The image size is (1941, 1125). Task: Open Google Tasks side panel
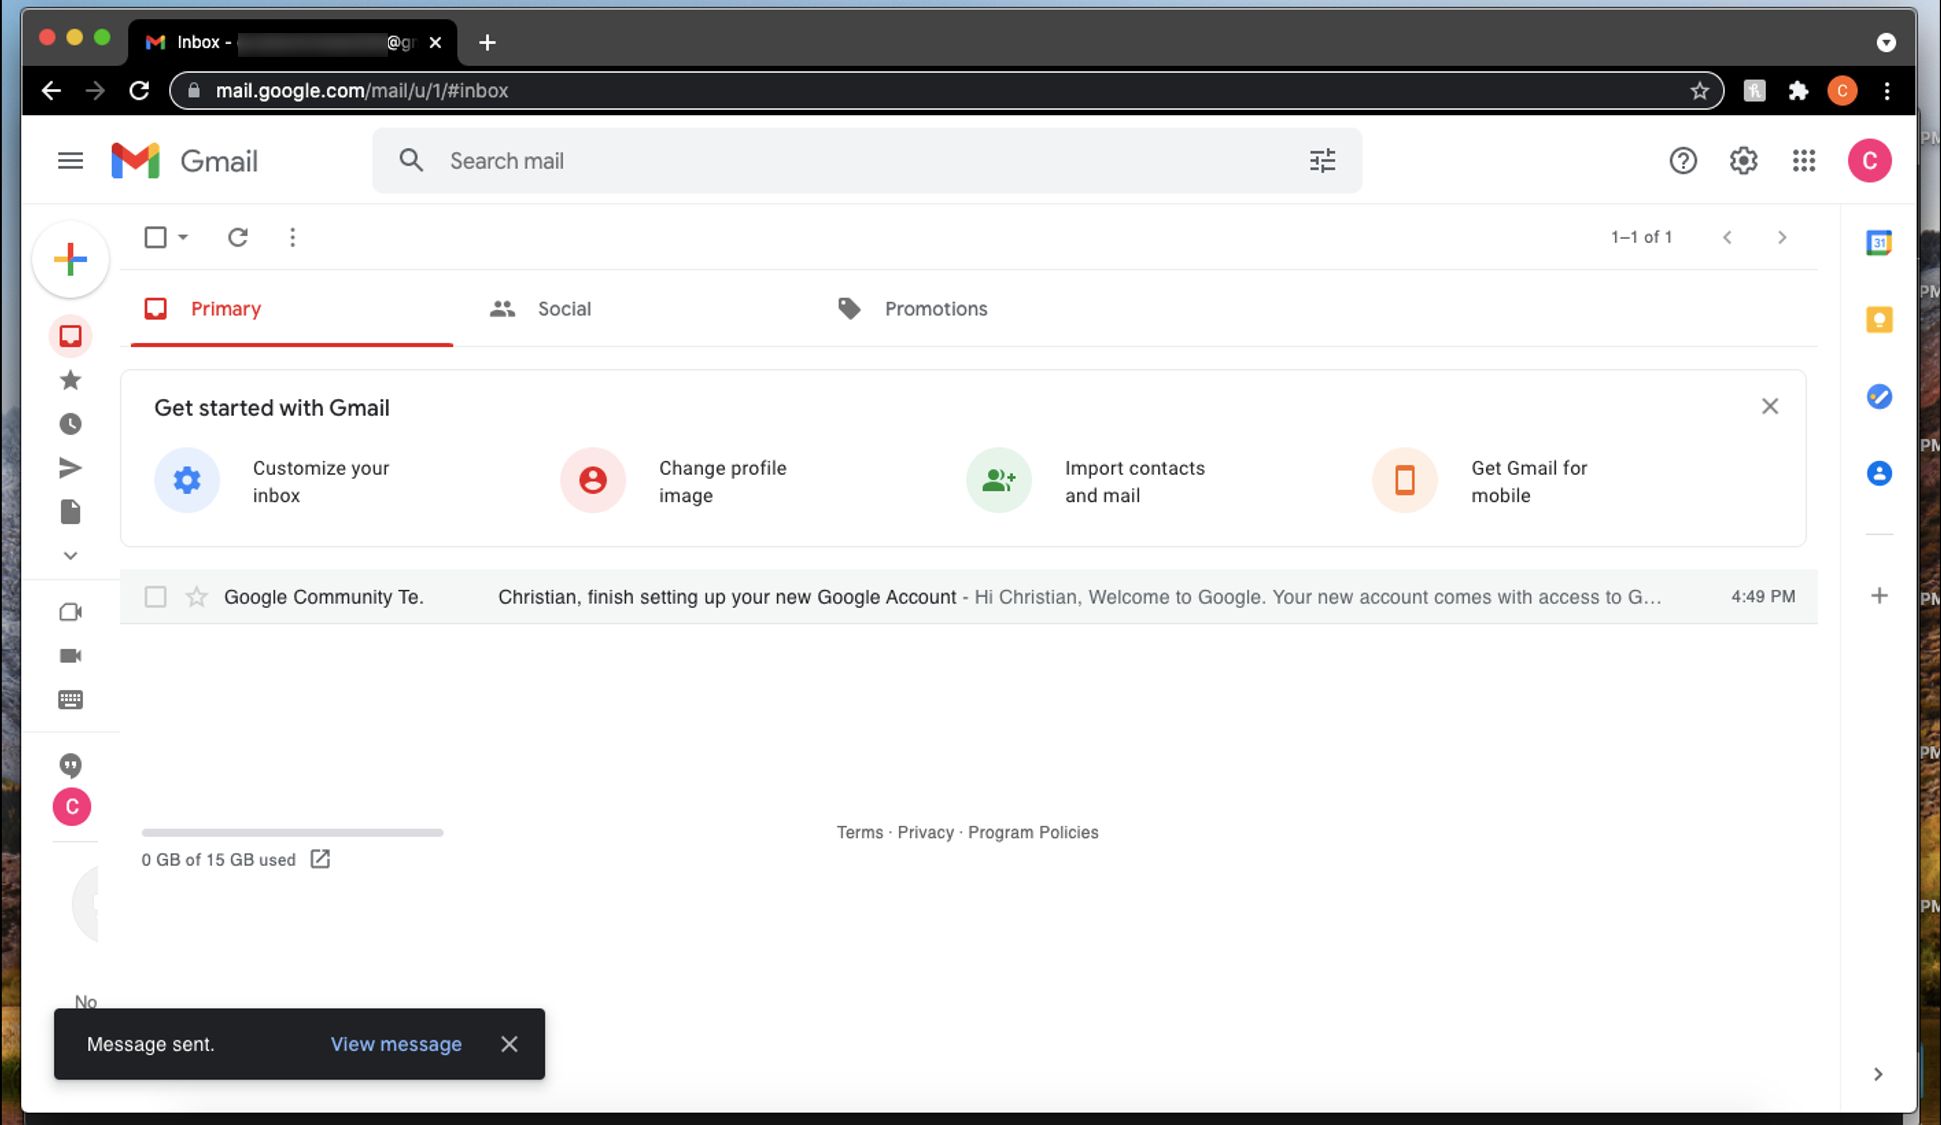tap(1879, 397)
